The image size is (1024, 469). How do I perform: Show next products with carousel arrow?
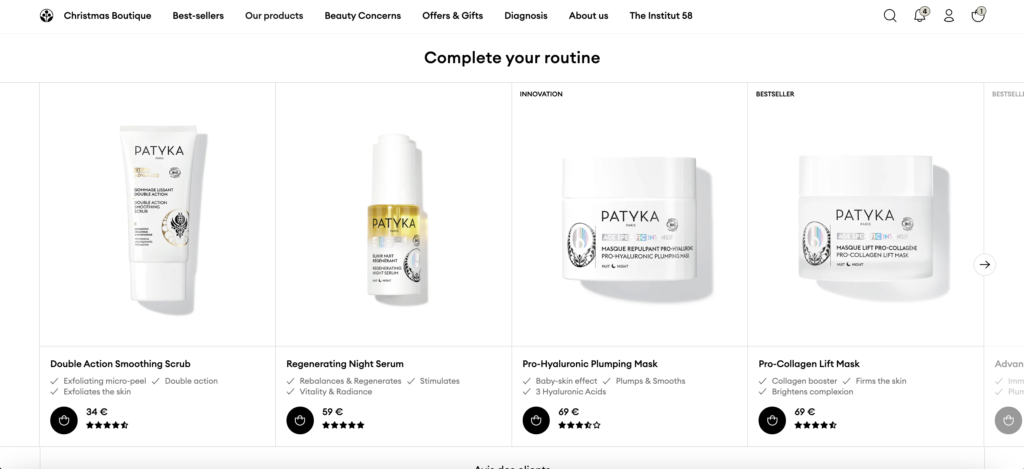985,265
